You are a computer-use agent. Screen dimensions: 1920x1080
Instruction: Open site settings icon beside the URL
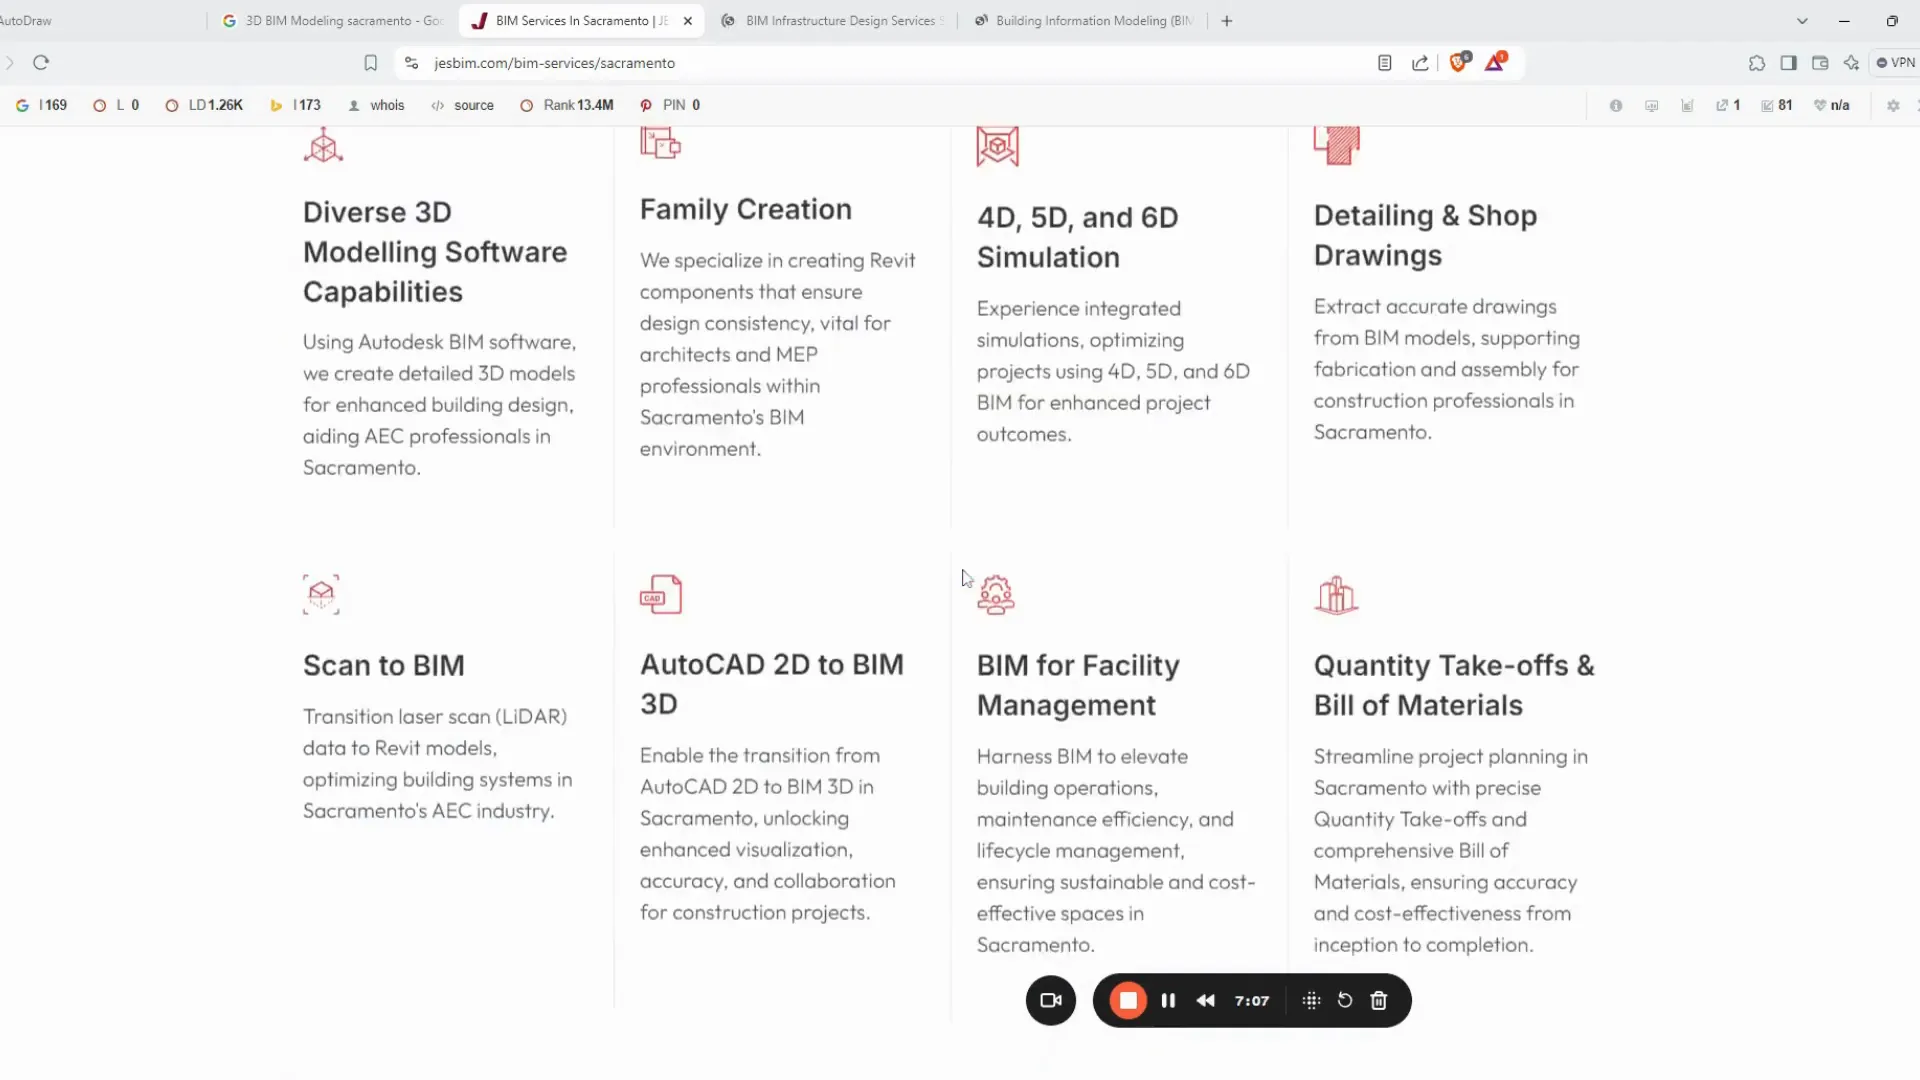pos(411,63)
